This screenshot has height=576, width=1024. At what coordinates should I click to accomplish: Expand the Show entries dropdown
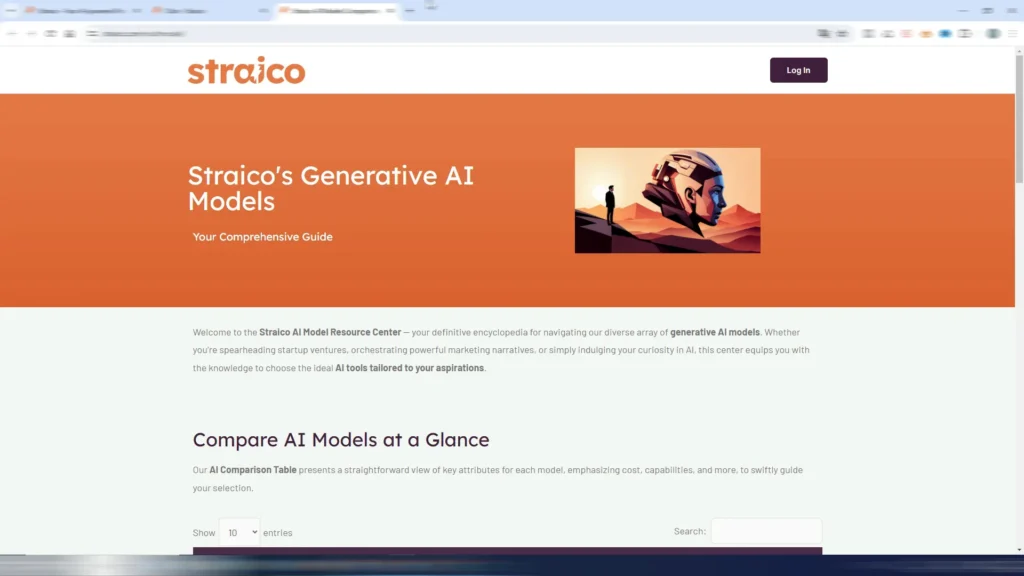click(239, 533)
